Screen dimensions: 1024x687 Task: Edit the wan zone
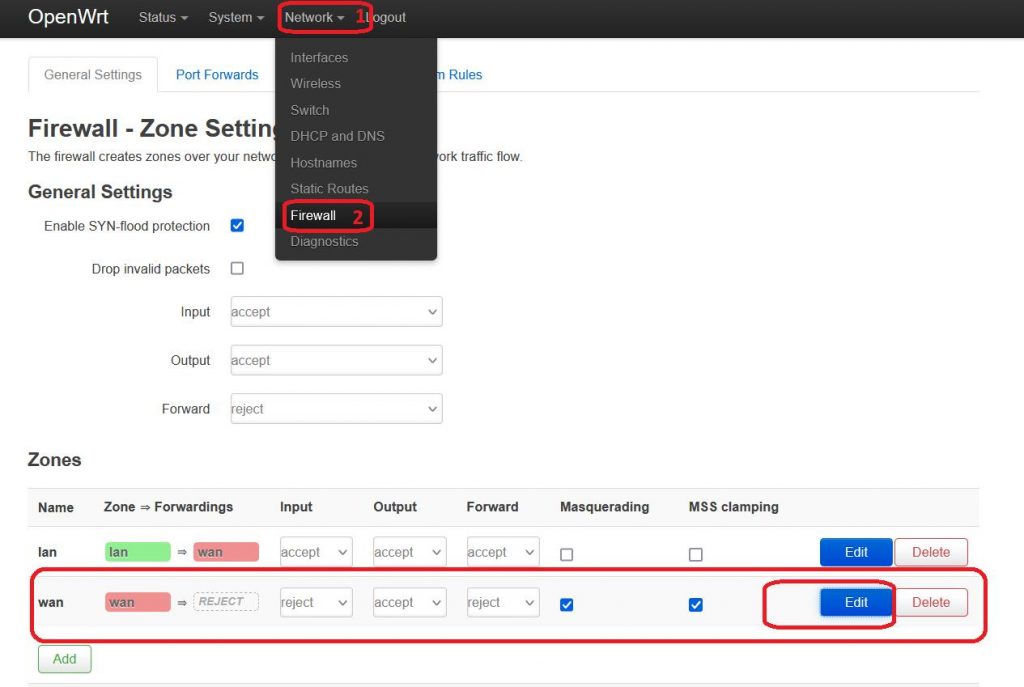(856, 602)
